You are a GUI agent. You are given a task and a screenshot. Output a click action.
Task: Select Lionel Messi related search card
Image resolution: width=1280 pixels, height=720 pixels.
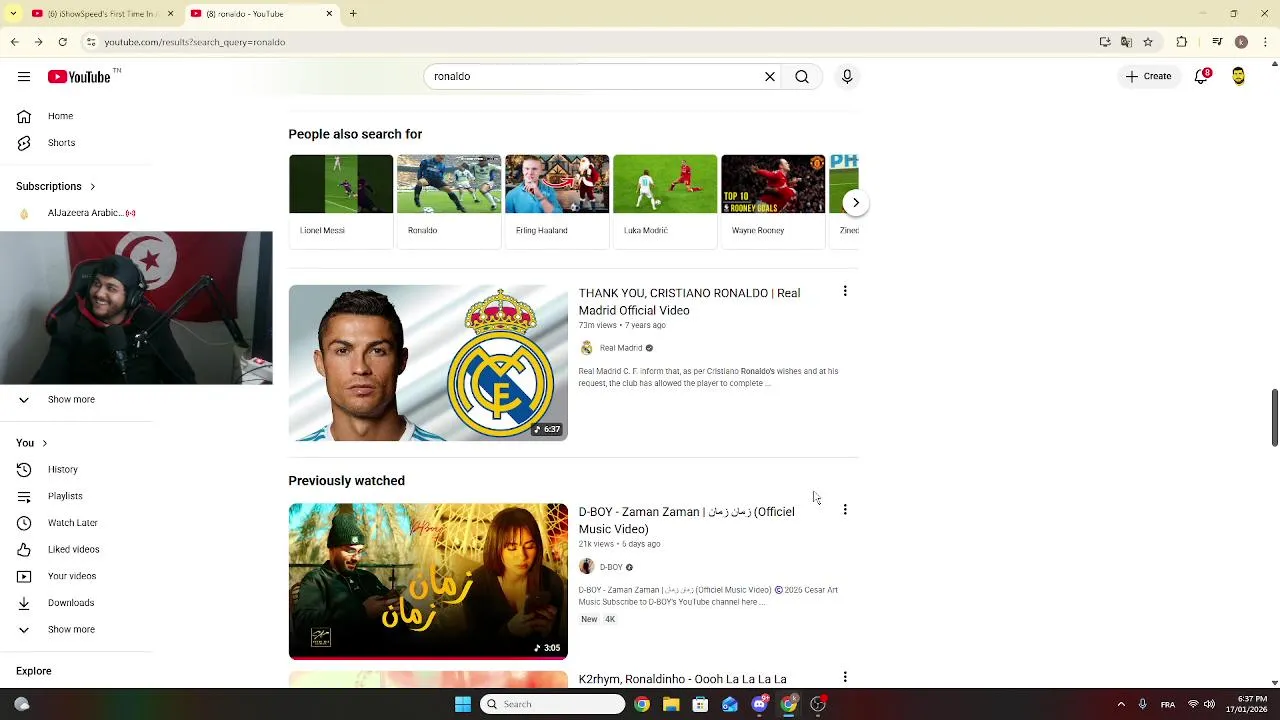point(341,201)
